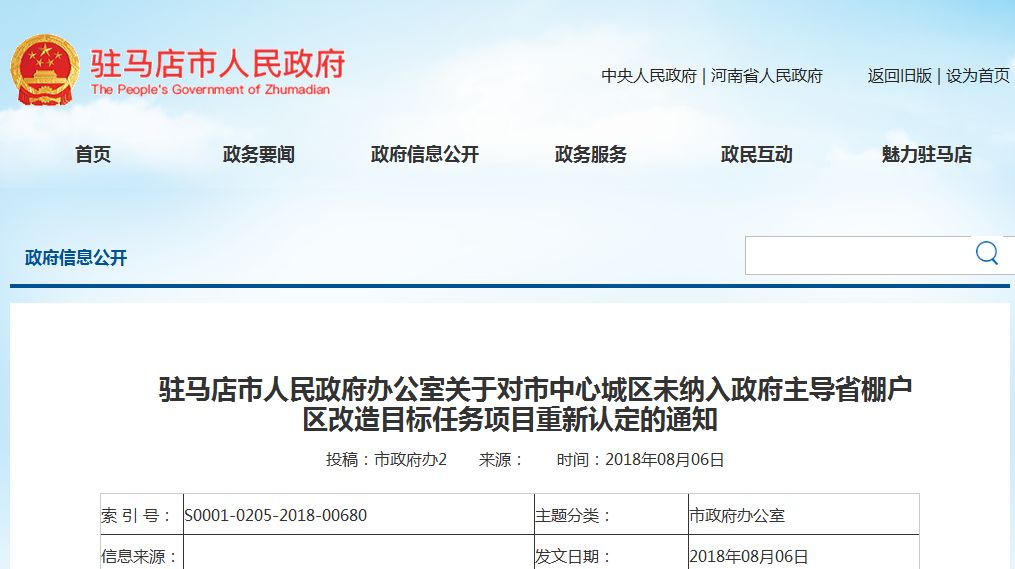Click the article title about 棚户区改造
1015x569 pixels.
tap(535, 405)
